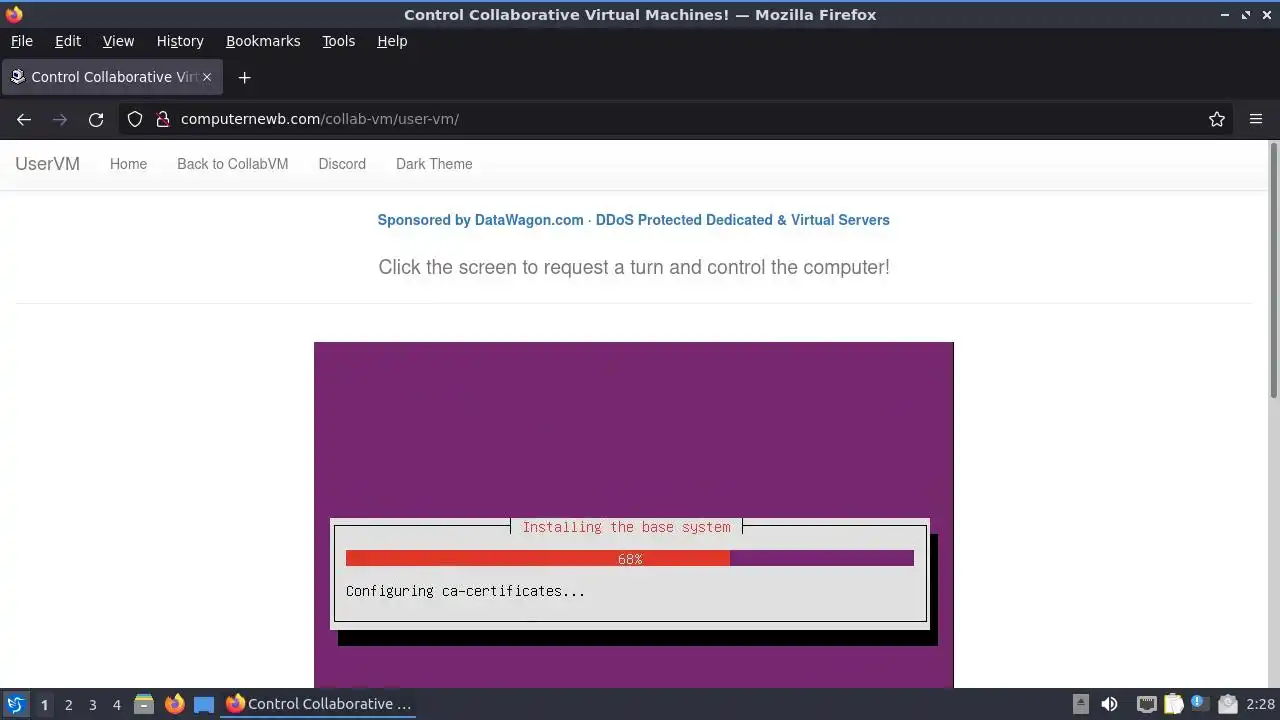Screen dimensions: 1280x720
Task: Open the Tools menu
Action: coord(338,41)
